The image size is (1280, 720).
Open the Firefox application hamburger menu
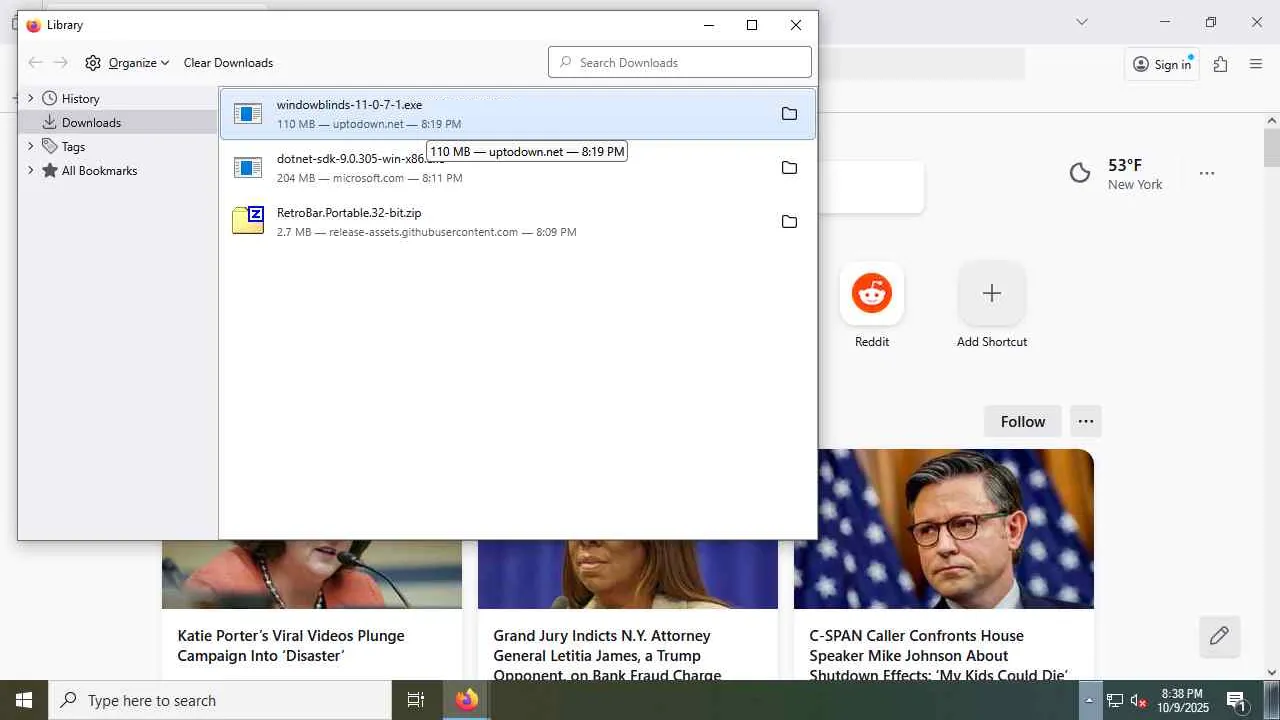1256,64
